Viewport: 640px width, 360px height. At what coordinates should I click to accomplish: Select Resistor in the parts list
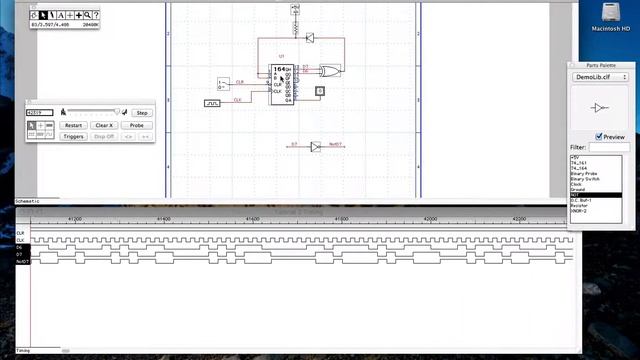pyautogui.click(x=596, y=206)
